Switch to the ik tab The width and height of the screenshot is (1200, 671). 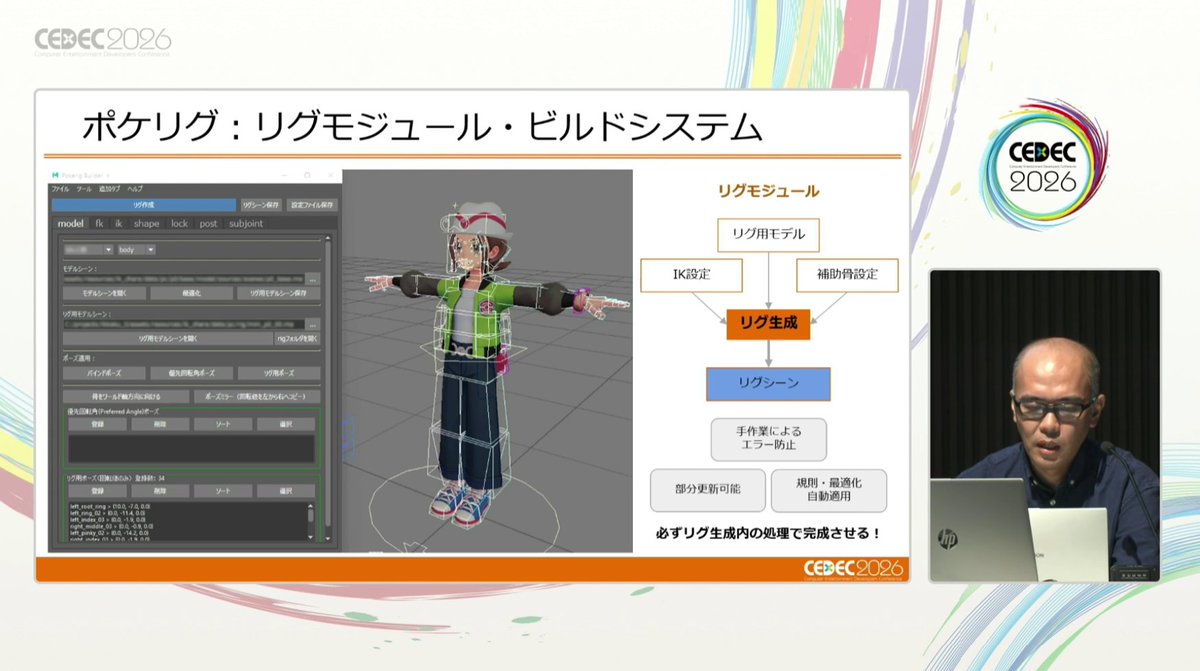coord(118,224)
